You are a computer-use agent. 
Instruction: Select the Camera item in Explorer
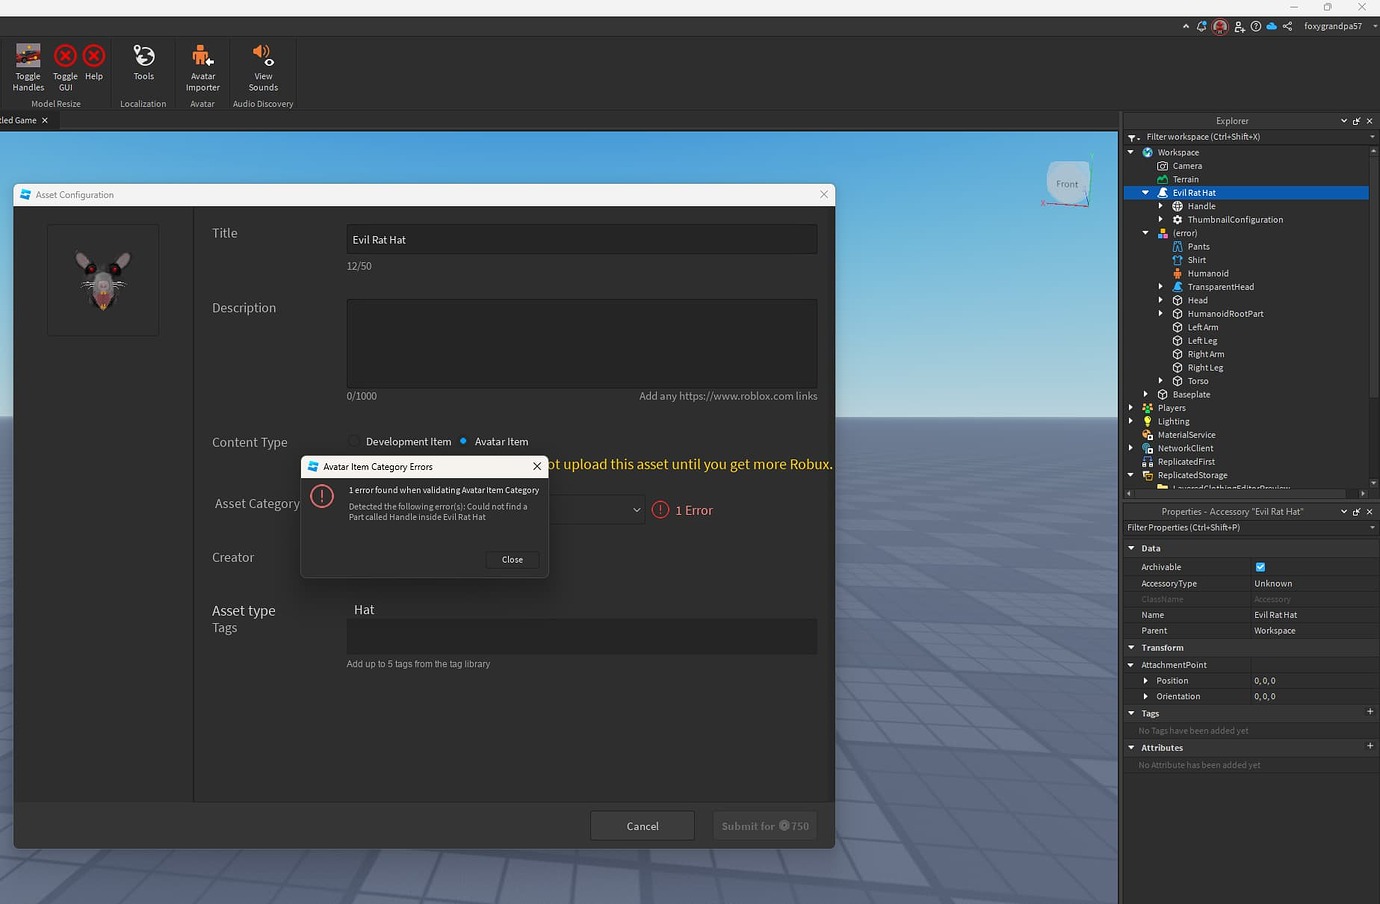(1187, 166)
